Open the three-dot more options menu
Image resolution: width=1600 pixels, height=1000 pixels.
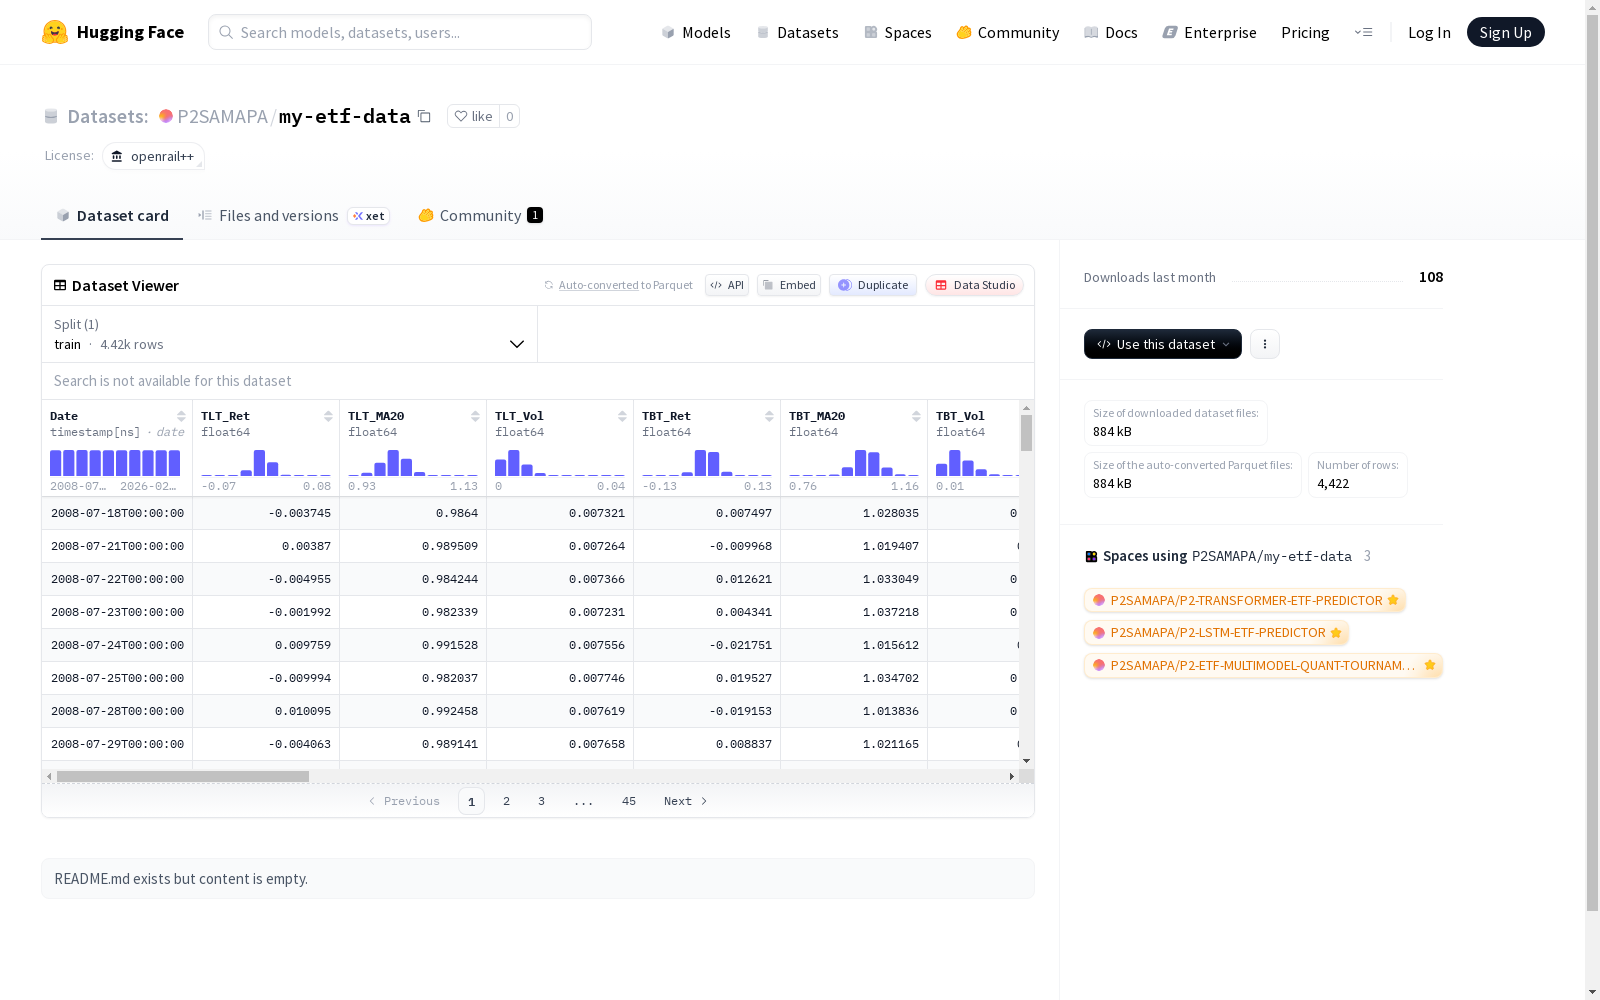1265,344
